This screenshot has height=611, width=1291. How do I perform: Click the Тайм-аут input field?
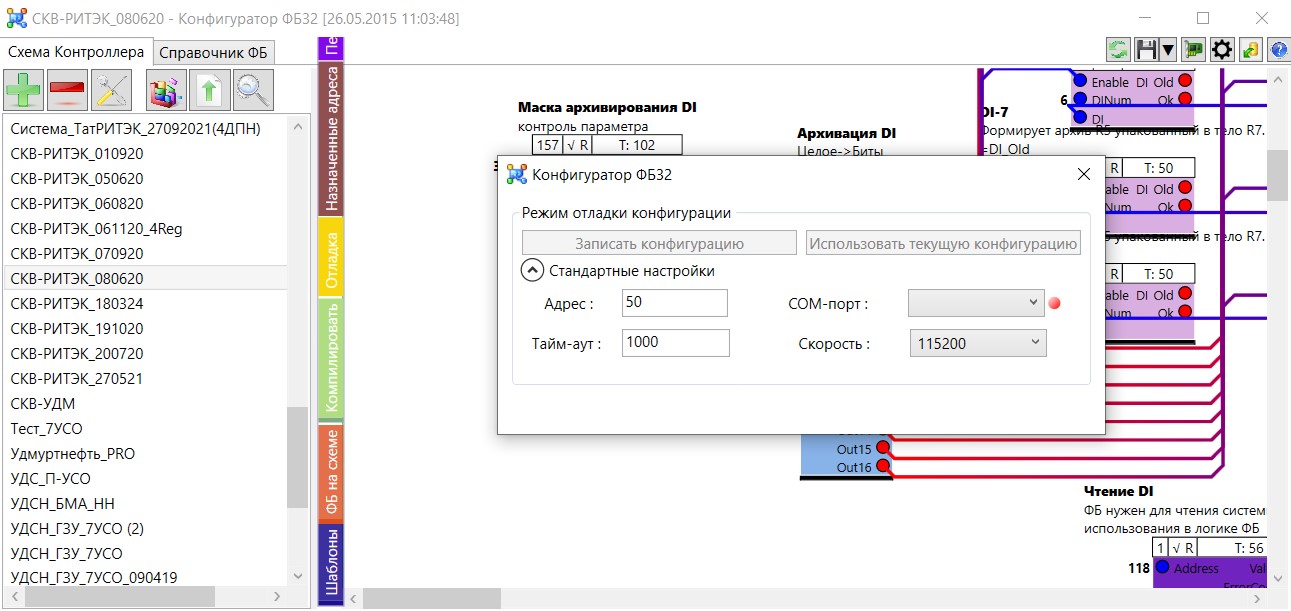pyautogui.click(x=675, y=344)
